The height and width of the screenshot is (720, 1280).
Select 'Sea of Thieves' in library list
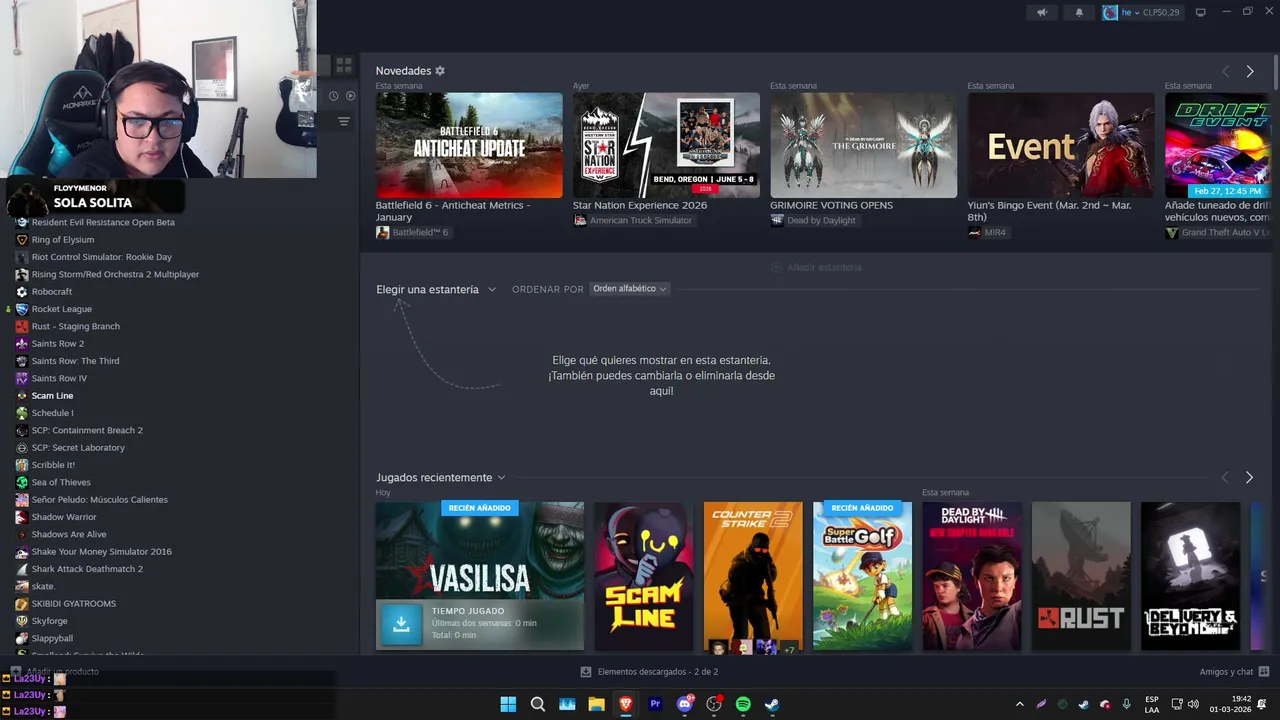pos(61,482)
